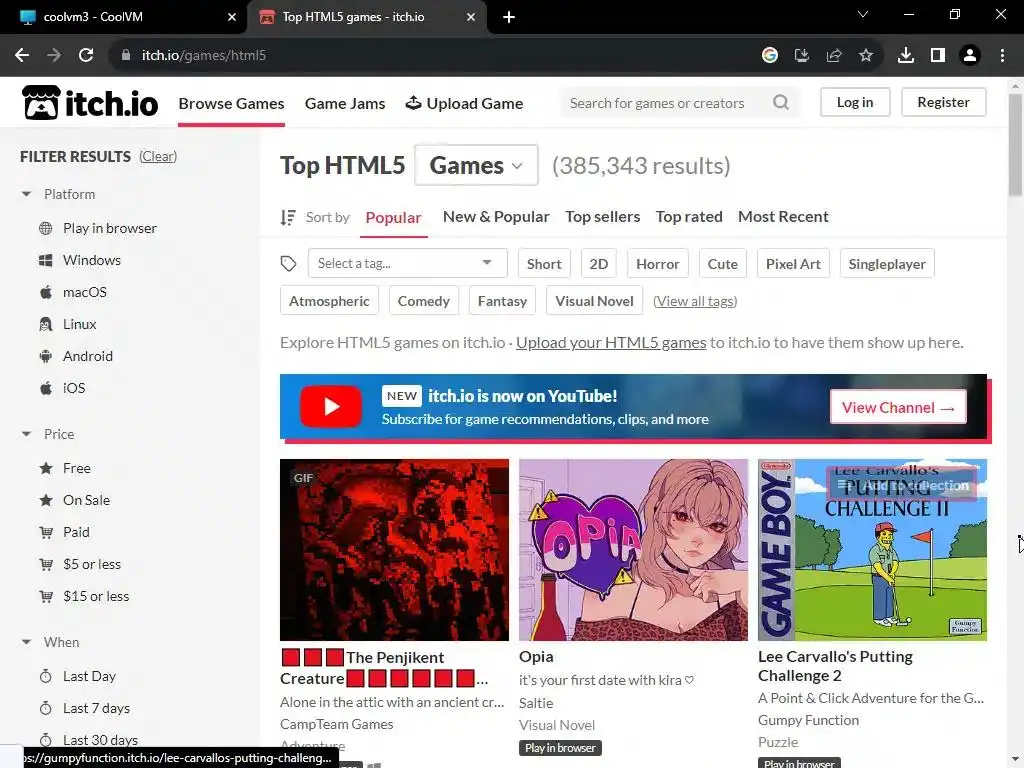
Task: Open The Penjikent Creature thumbnail
Action: point(394,550)
